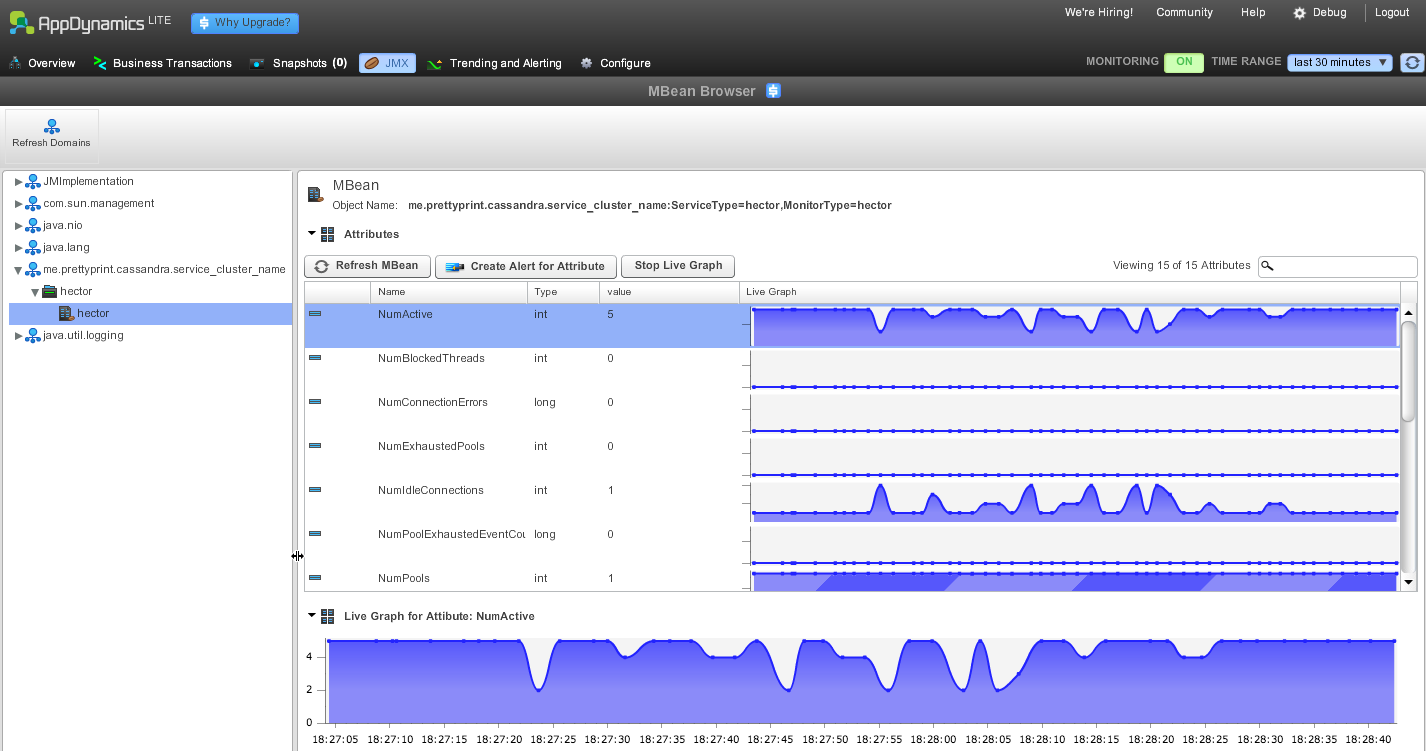Select the java.util.logging domain icon
Screen dimensions: 1426x751
coord(33,336)
